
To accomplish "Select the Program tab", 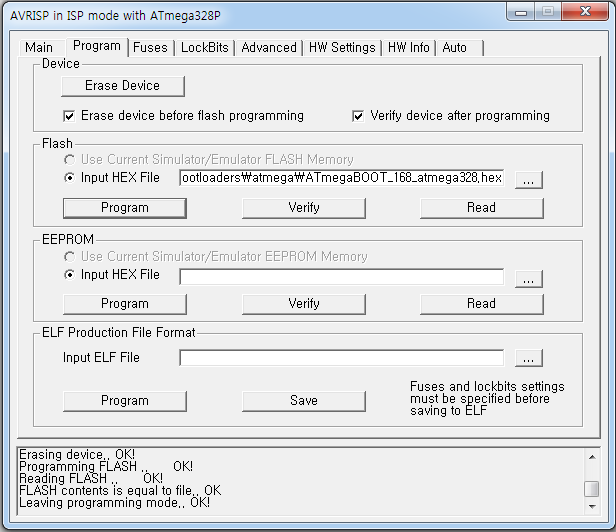I will point(97,46).
